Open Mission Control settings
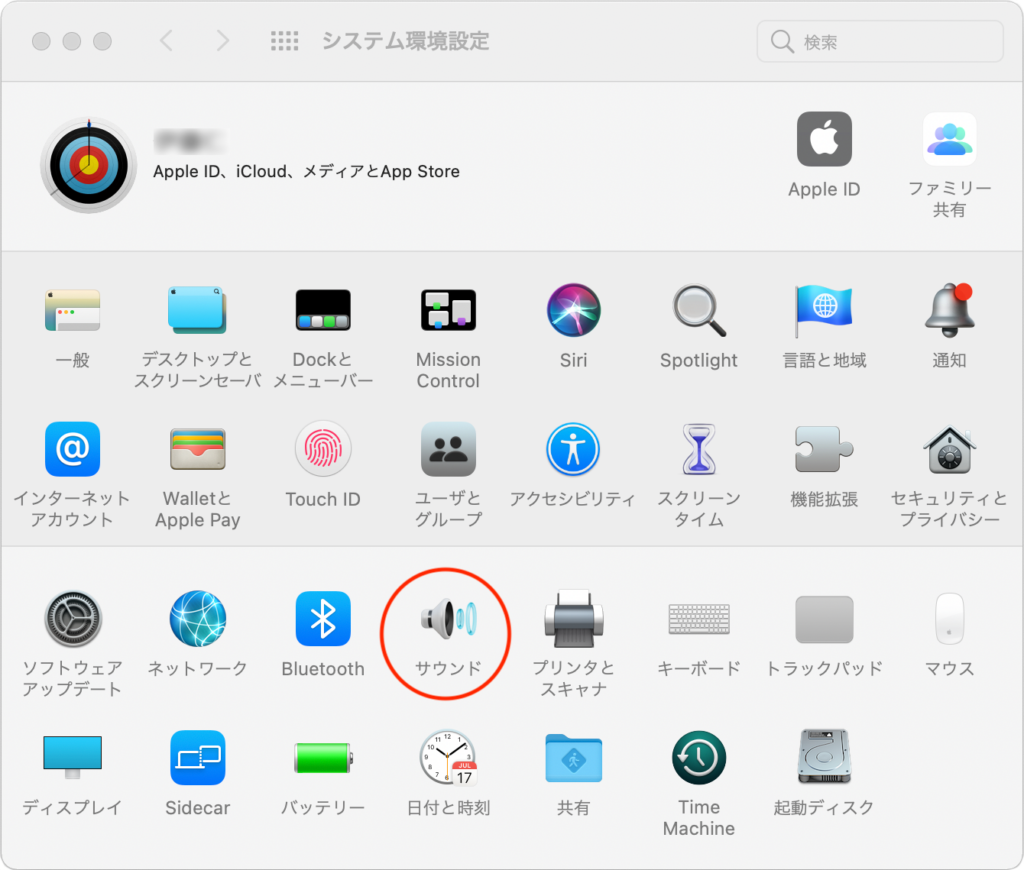Image resolution: width=1024 pixels, height=870 pixels. (448, 311)
